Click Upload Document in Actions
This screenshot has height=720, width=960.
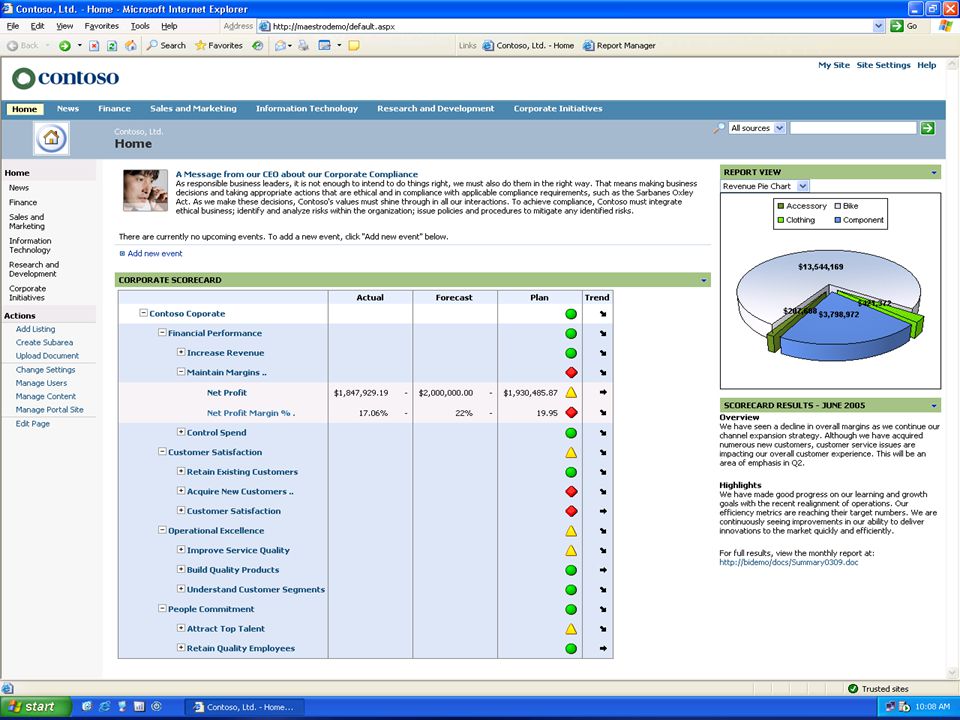(47, 356)
